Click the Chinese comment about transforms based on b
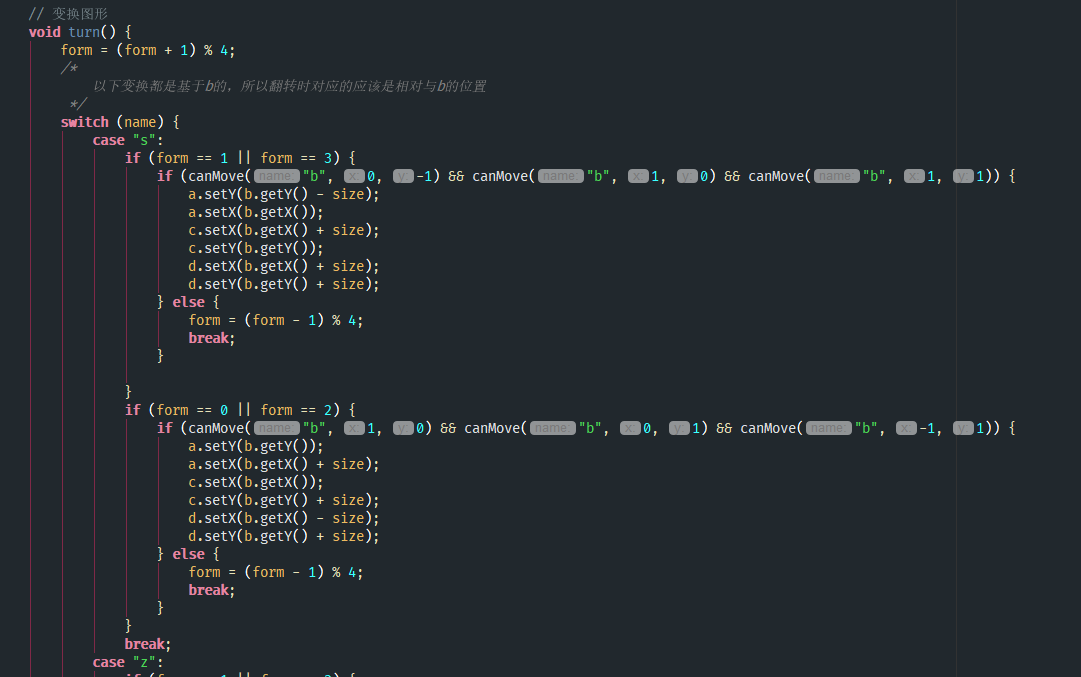 coord(290,86)
